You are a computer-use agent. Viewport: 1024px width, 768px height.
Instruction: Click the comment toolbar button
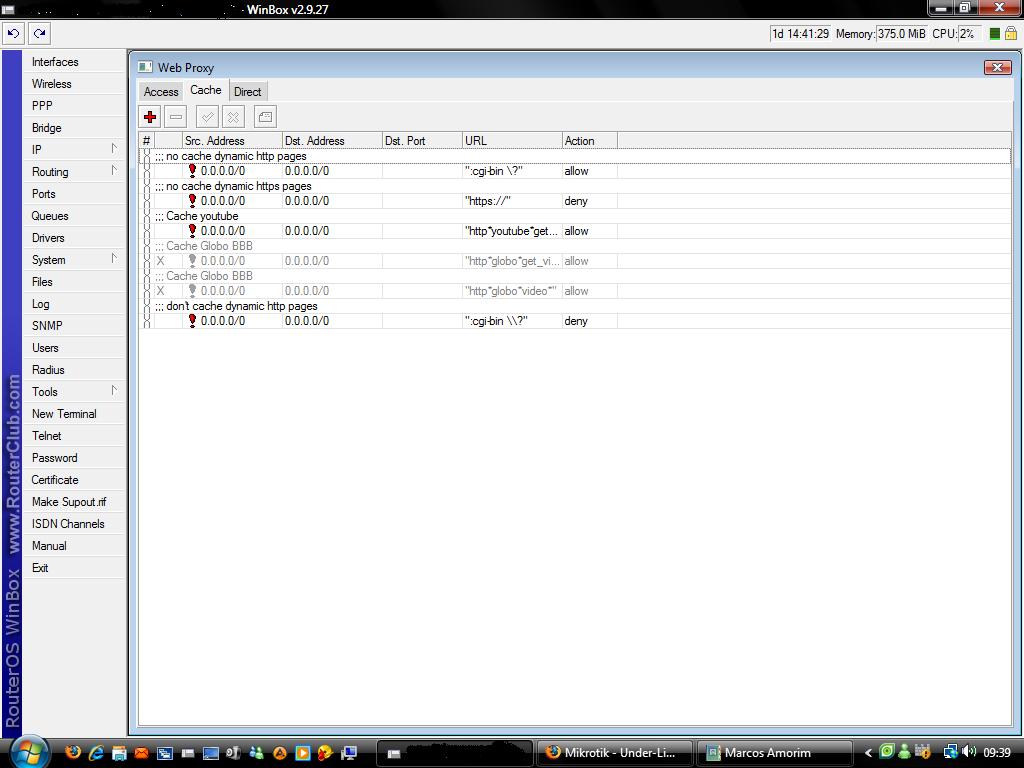265,117
